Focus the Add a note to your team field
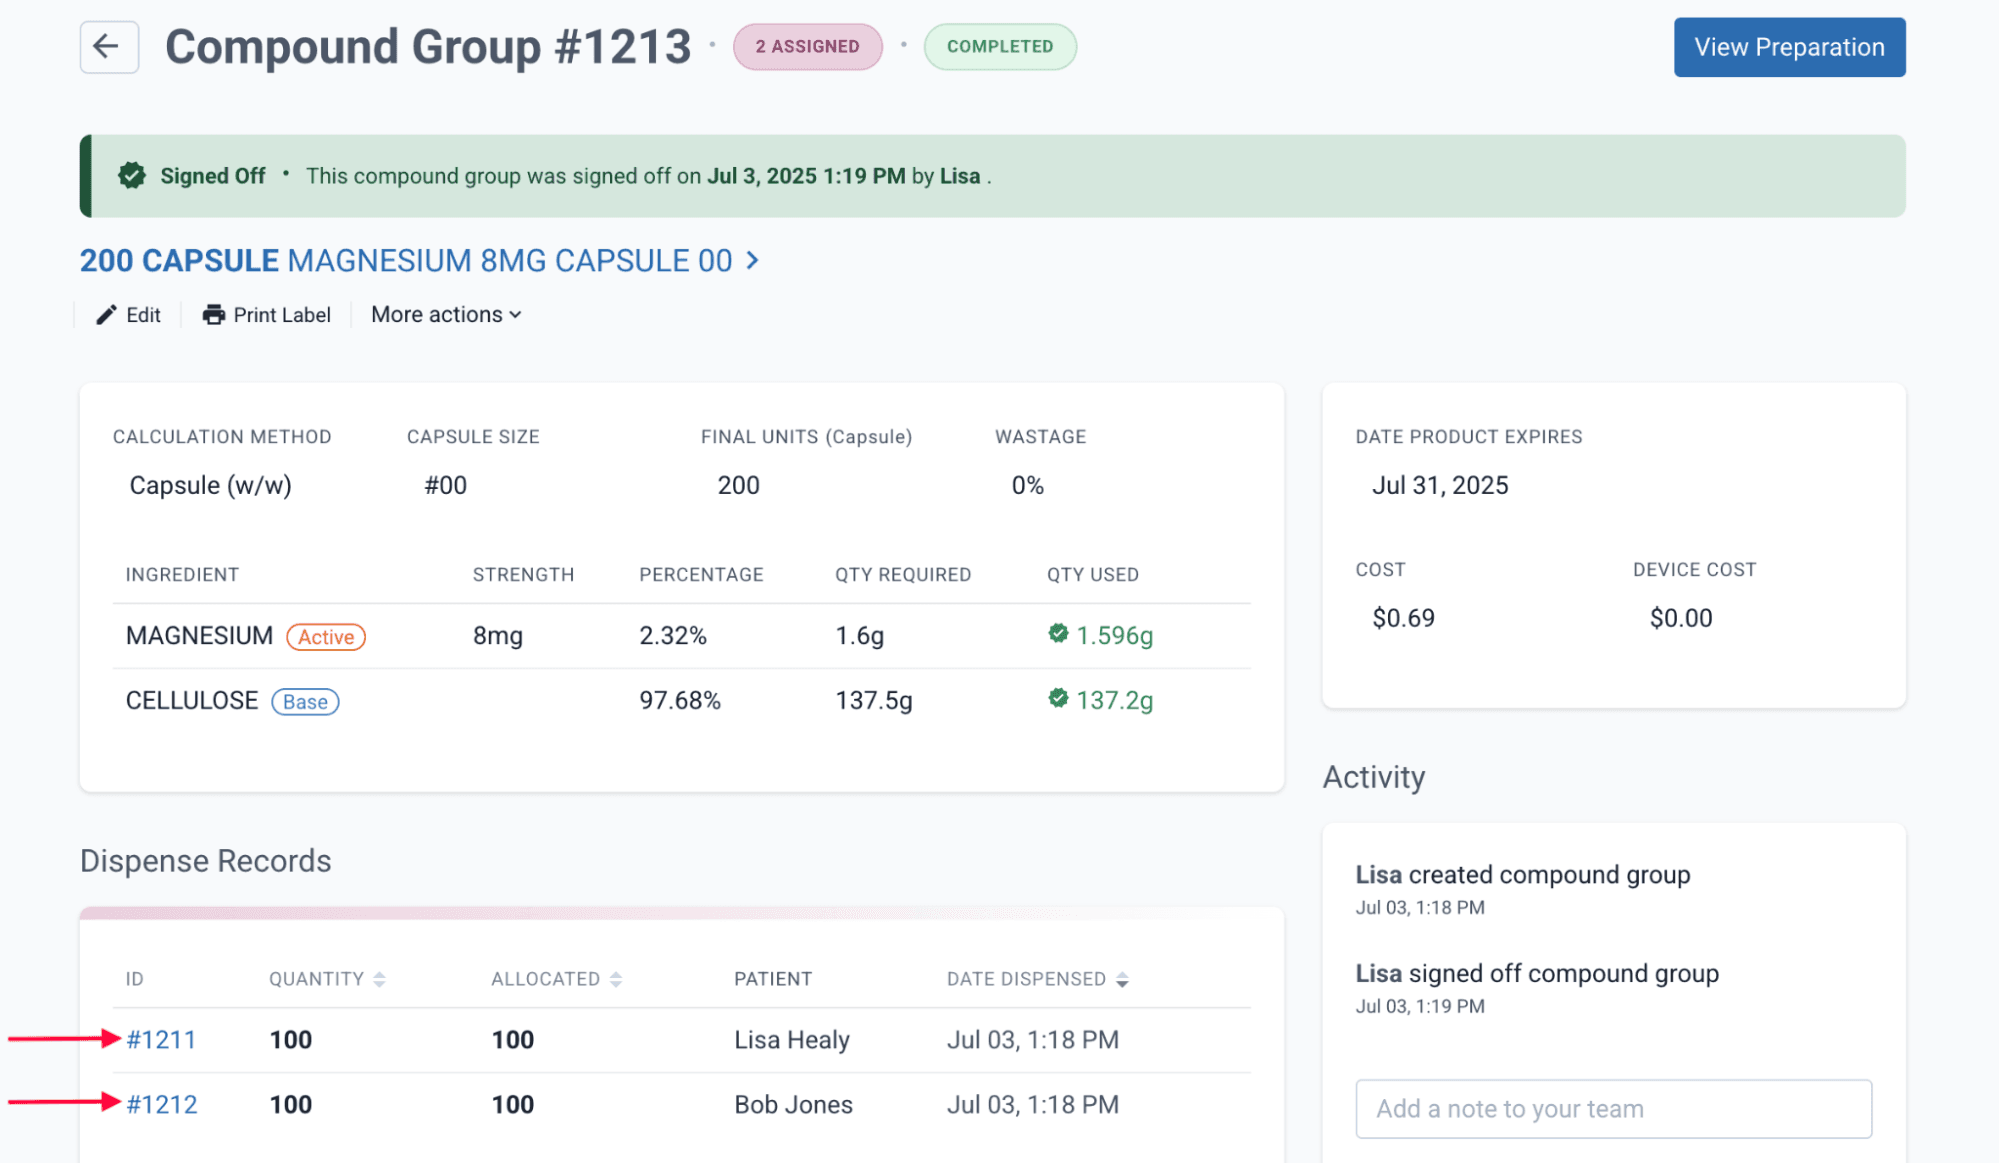 [x=1613, y=1109]
